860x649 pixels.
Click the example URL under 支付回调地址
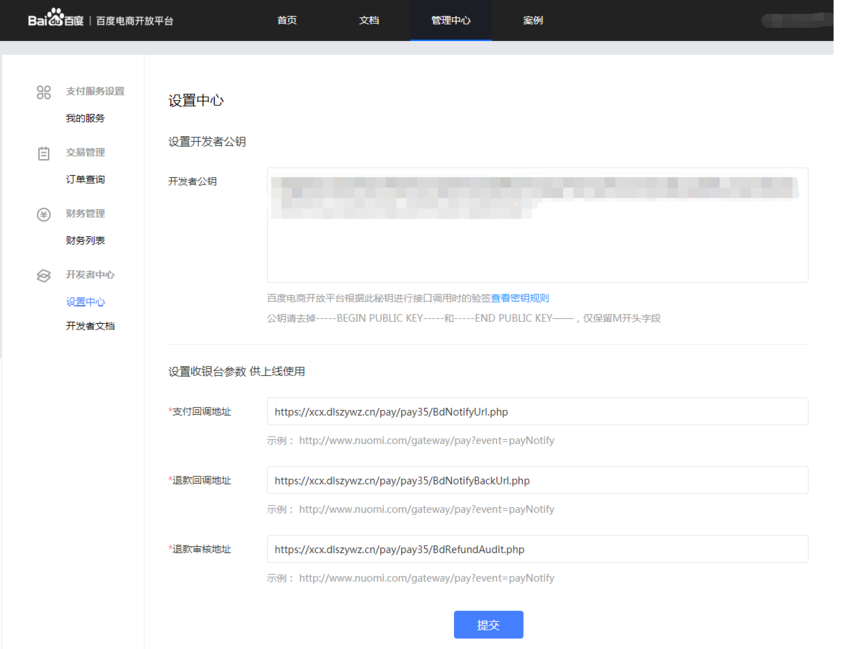click(x=427, y=440)
